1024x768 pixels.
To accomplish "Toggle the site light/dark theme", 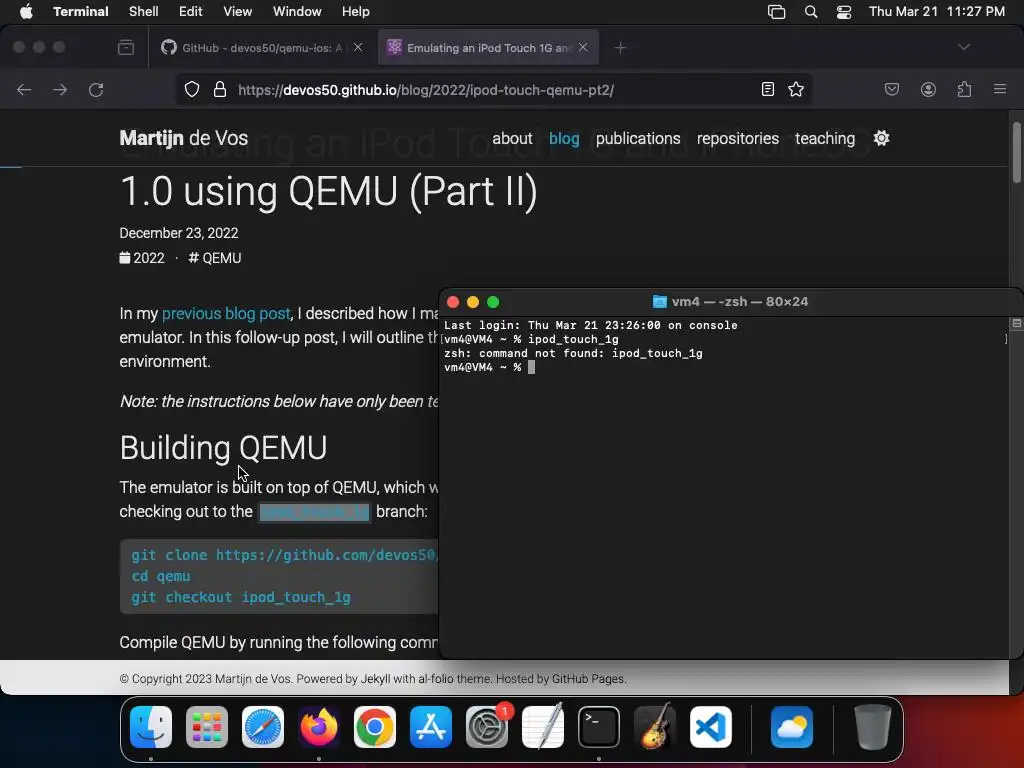I will pos(882,138).
